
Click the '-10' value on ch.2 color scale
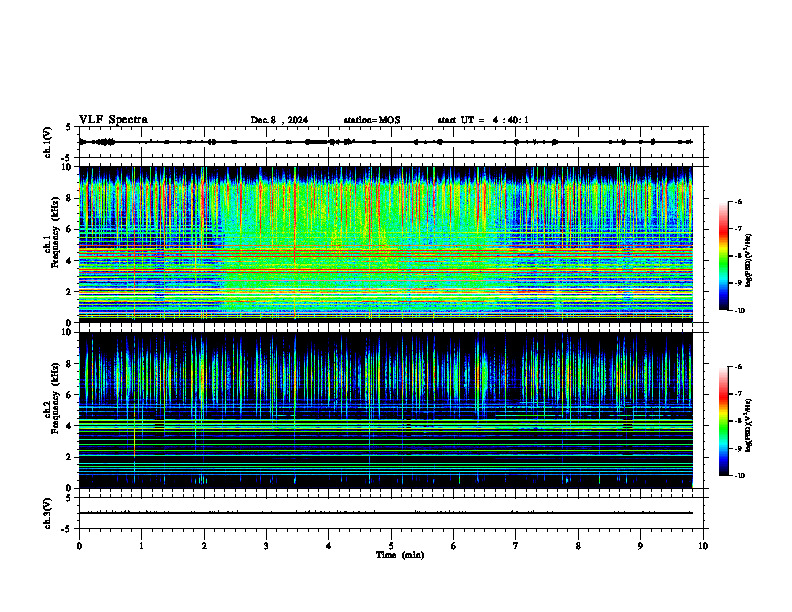[739, 476]
